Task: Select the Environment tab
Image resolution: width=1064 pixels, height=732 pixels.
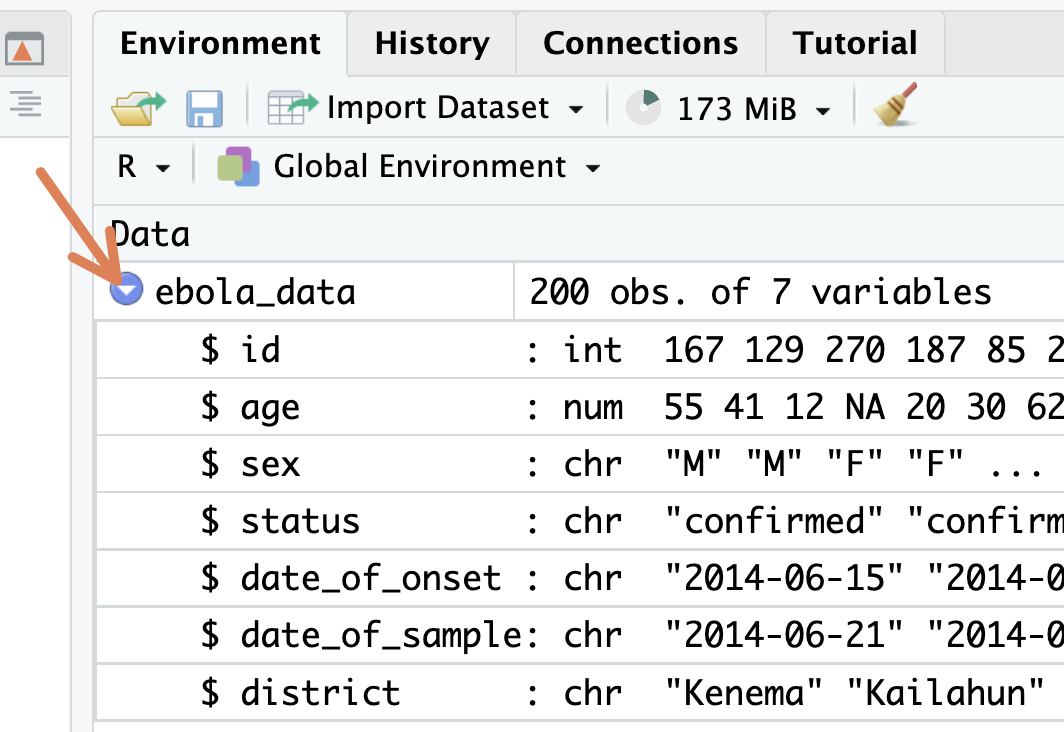Action: point(220,43)
